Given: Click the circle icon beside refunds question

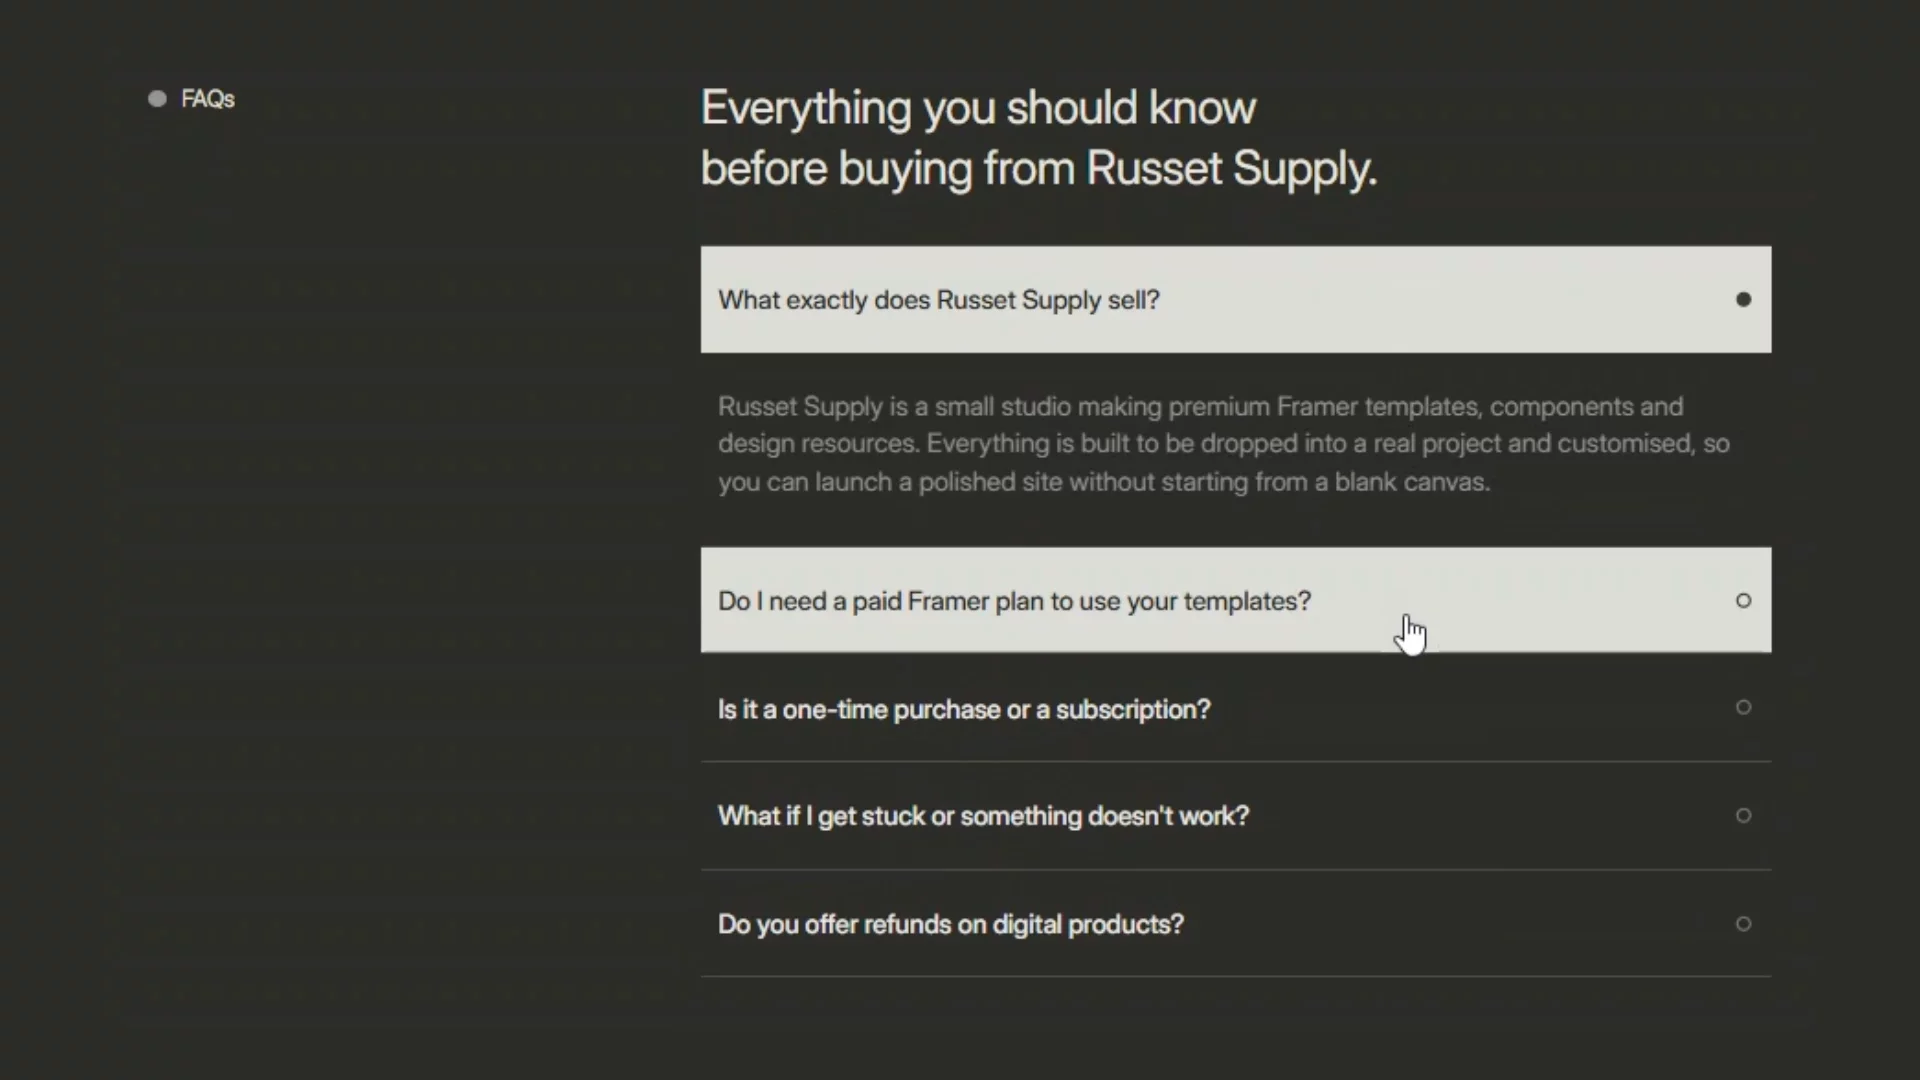Looking at the screenshot, I should point(1743,923).
